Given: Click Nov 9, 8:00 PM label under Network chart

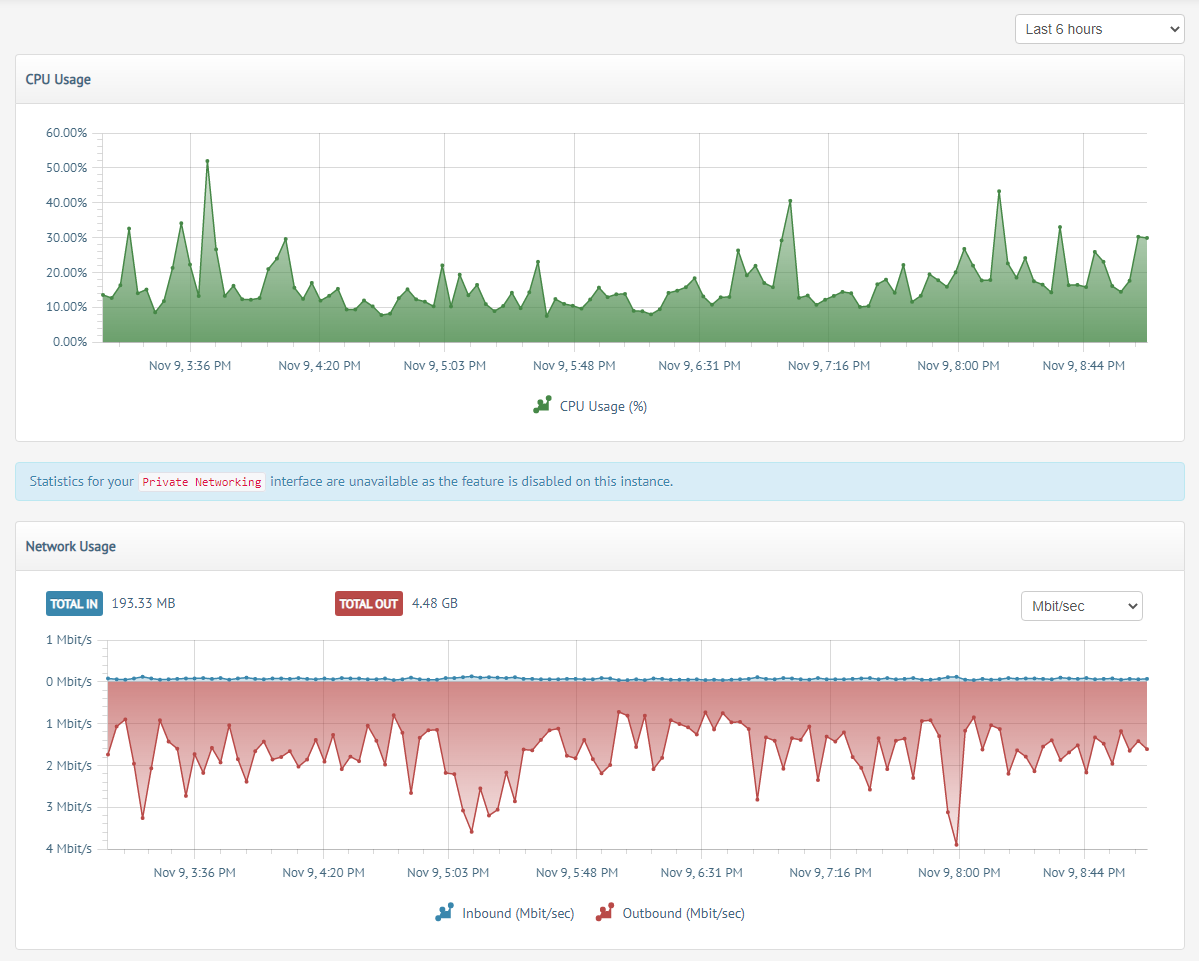Looking at the screenshot, I should point(959,873).
